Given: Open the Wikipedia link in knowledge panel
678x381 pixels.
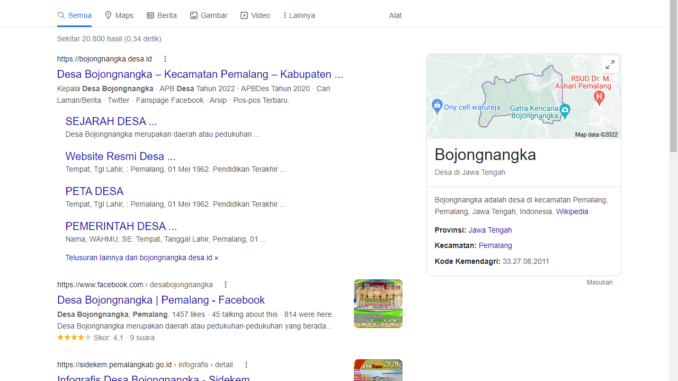Looking at the screenshot, I should [572, 211].
